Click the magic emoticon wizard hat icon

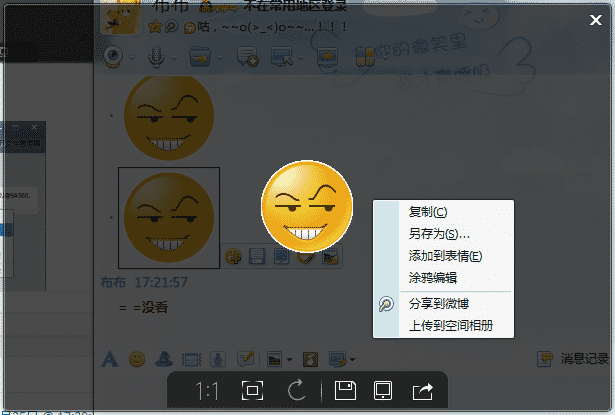pos(164,359)
